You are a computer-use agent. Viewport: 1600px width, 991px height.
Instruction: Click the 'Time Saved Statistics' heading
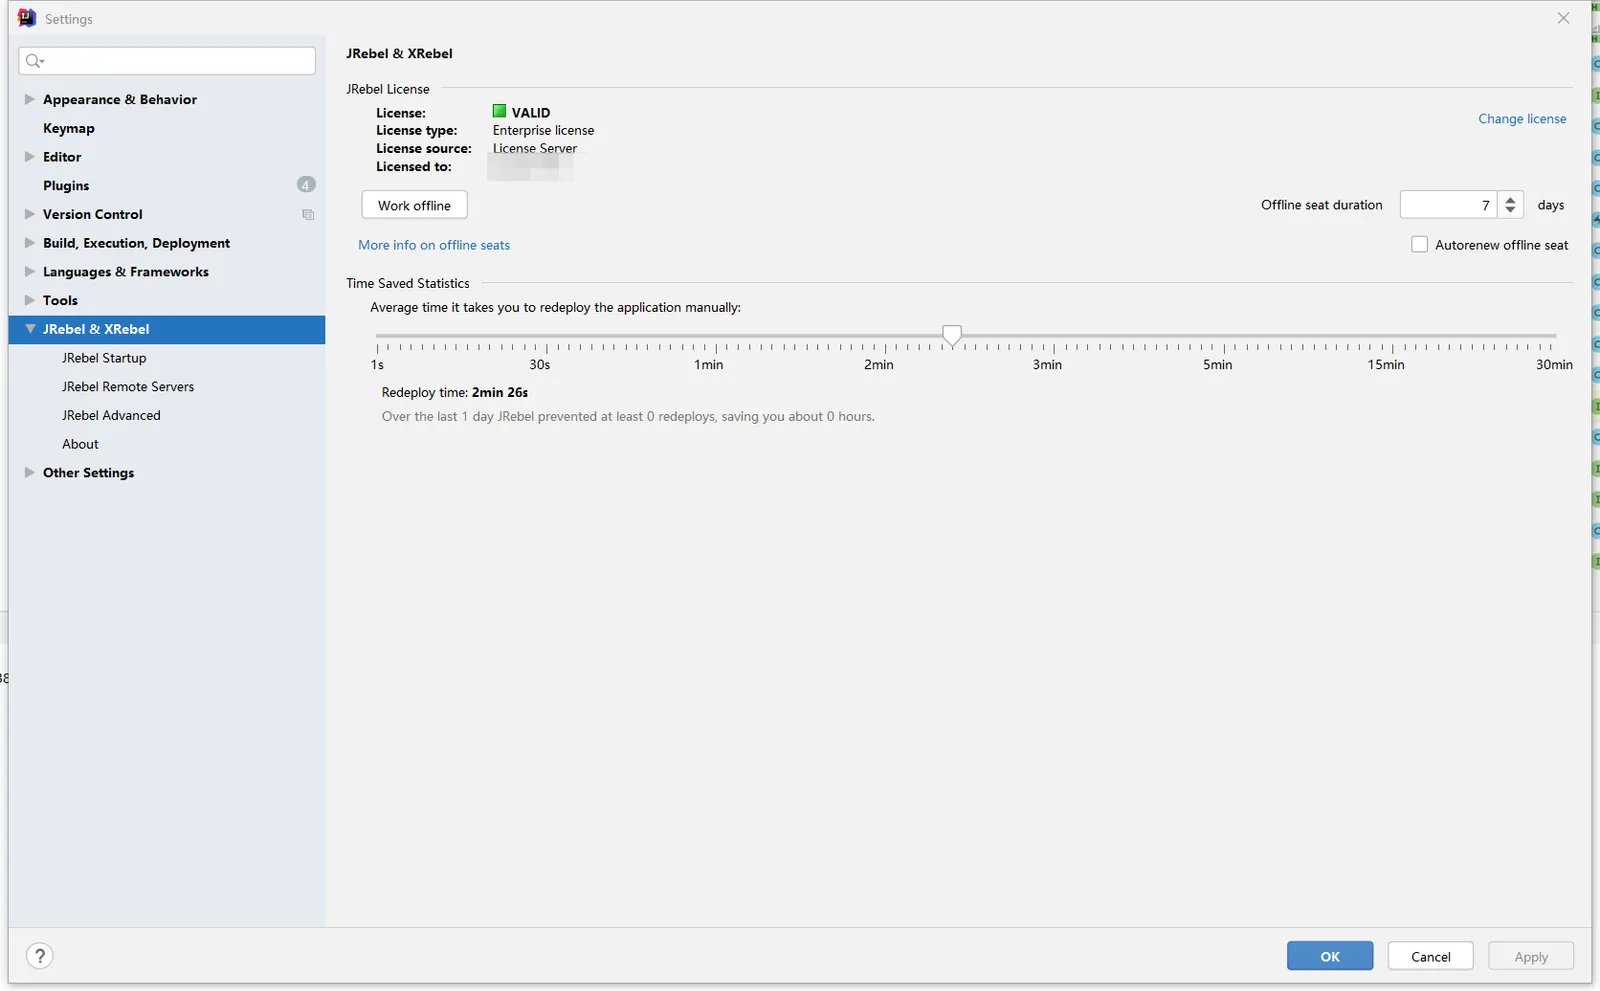click(x=408, y=284)
